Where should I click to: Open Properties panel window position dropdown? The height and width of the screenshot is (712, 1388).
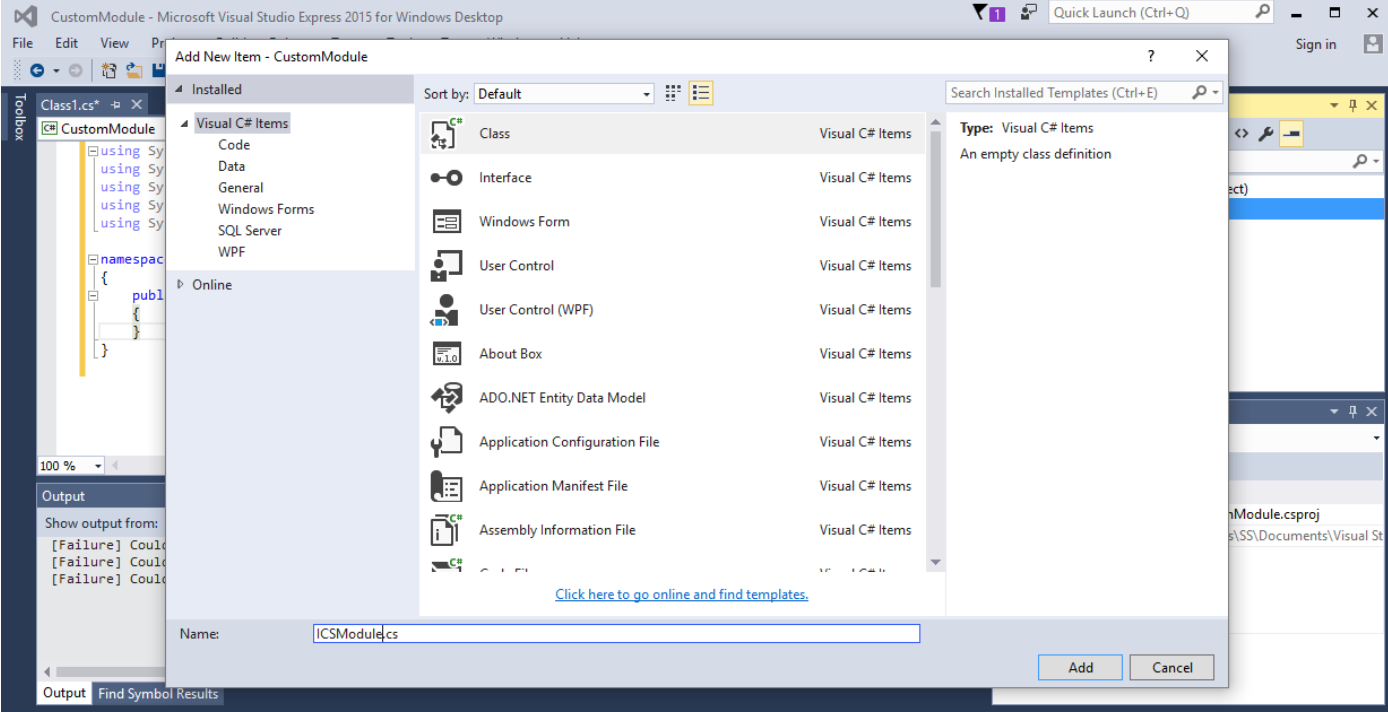click(x=1333, y=411)
